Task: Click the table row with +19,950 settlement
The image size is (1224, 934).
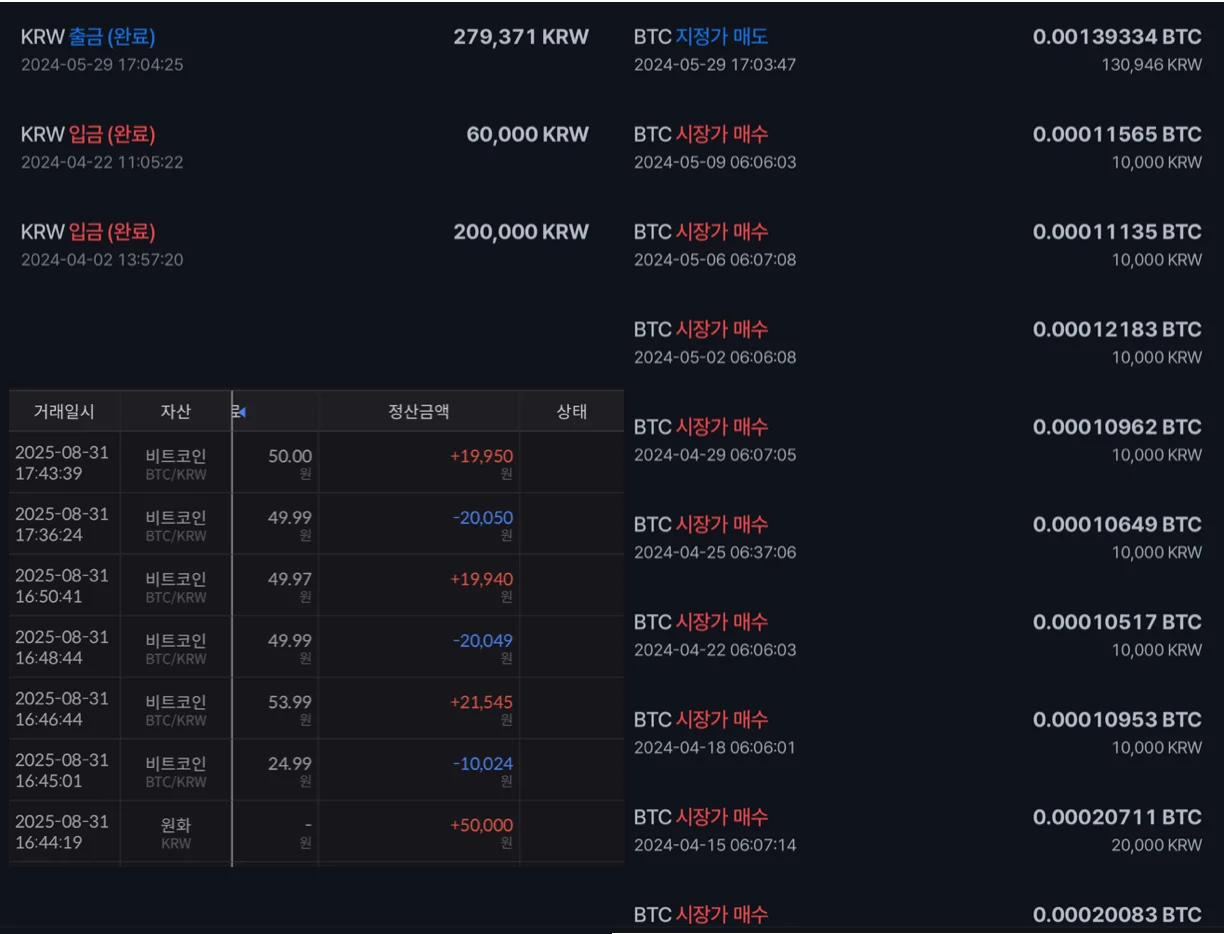Action: tap(316, 463)
